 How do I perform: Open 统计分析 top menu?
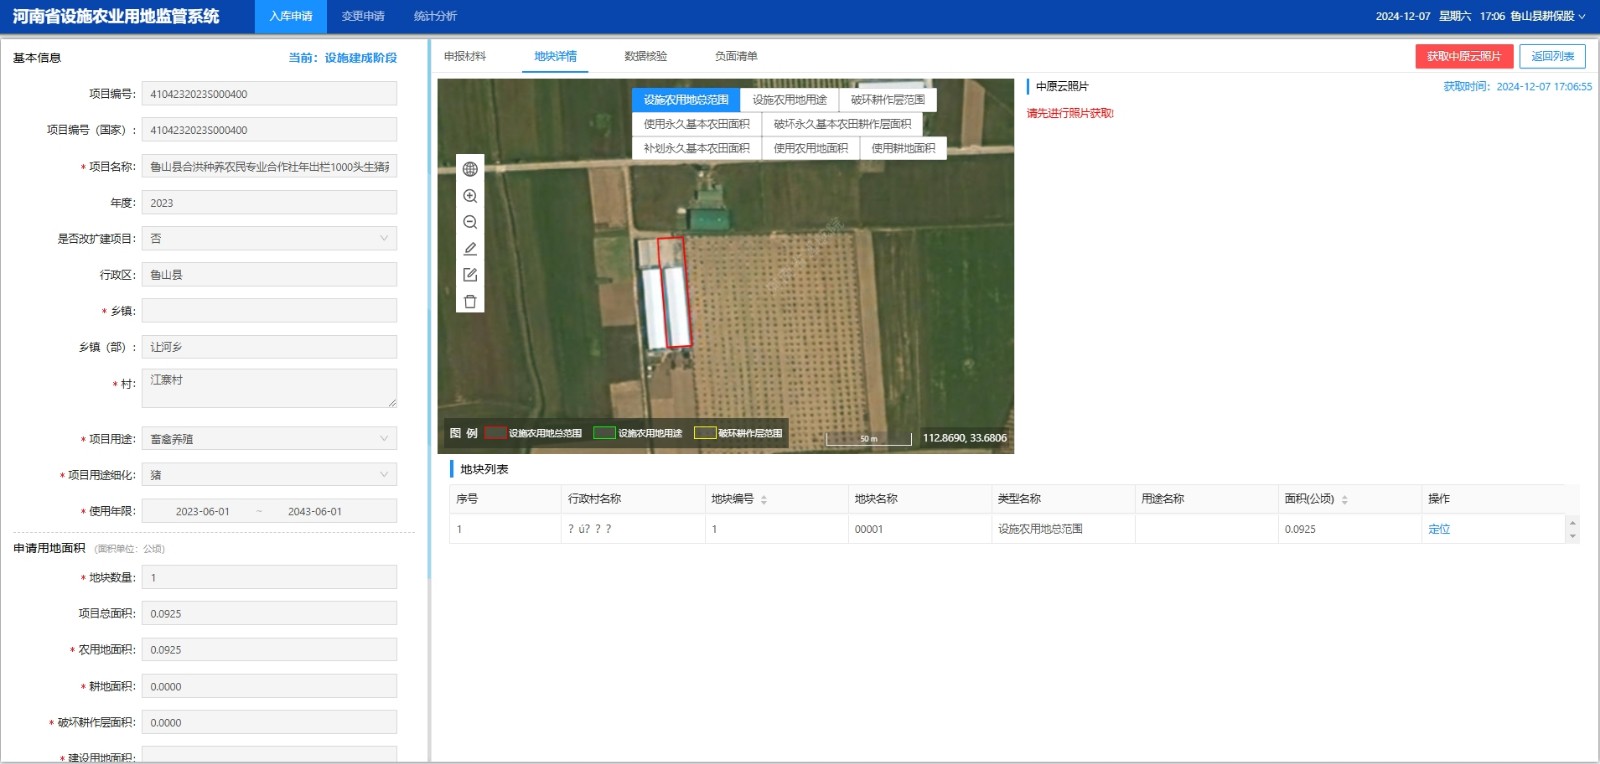click(435, 16)
